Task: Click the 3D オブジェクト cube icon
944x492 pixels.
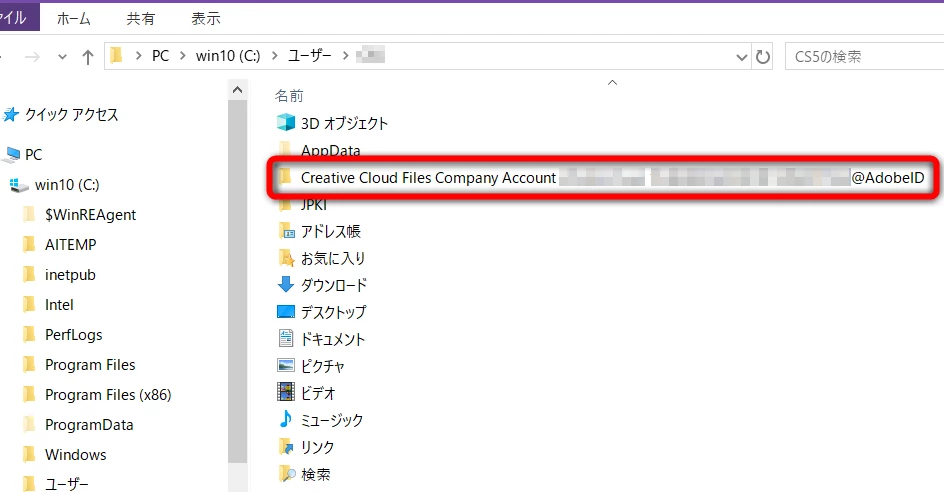Action: (286, 122)
